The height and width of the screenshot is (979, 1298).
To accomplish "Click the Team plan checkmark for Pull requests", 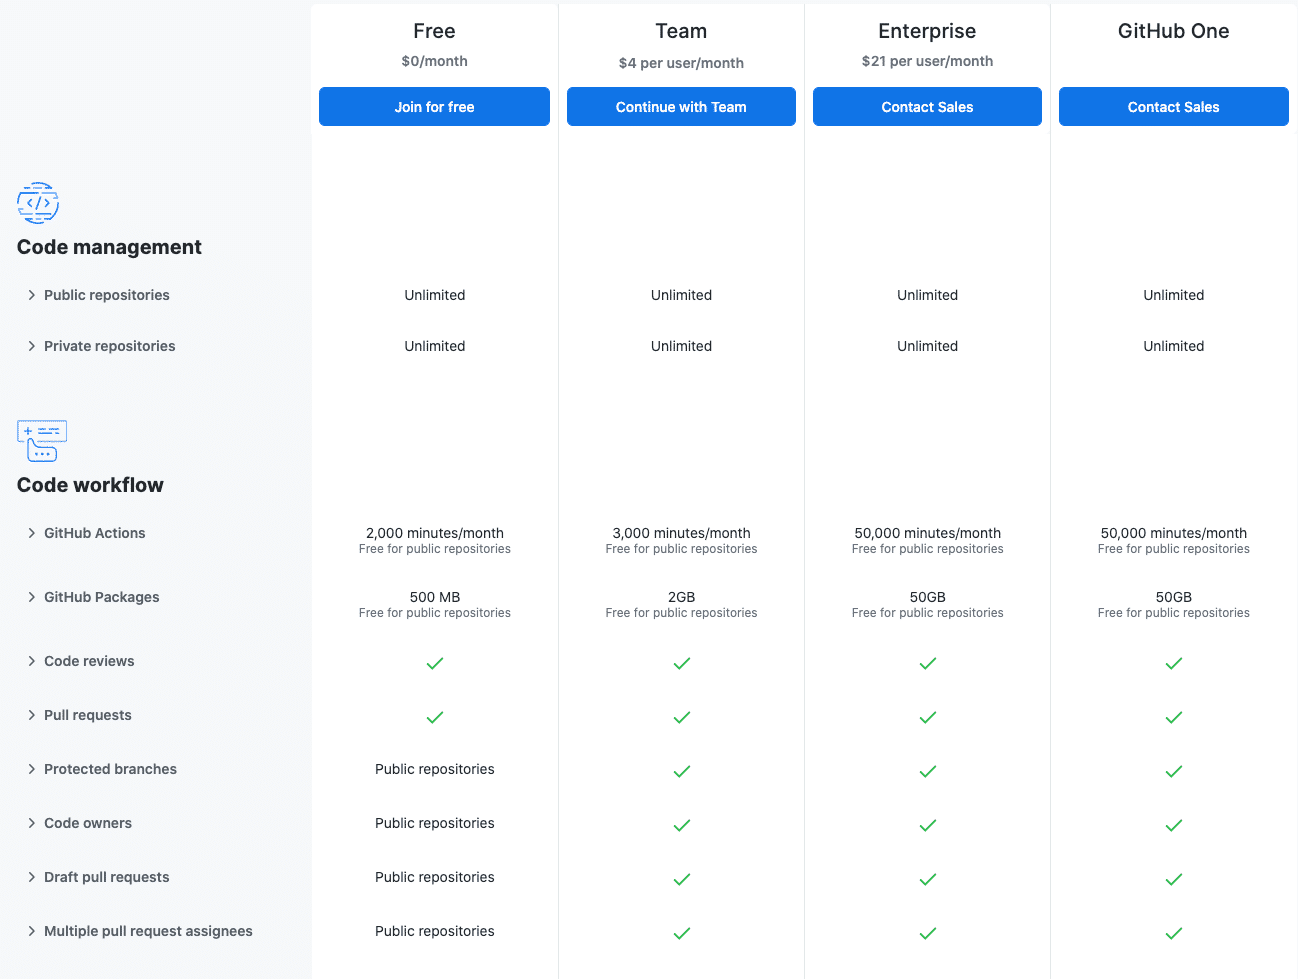I will pos(681,717).
